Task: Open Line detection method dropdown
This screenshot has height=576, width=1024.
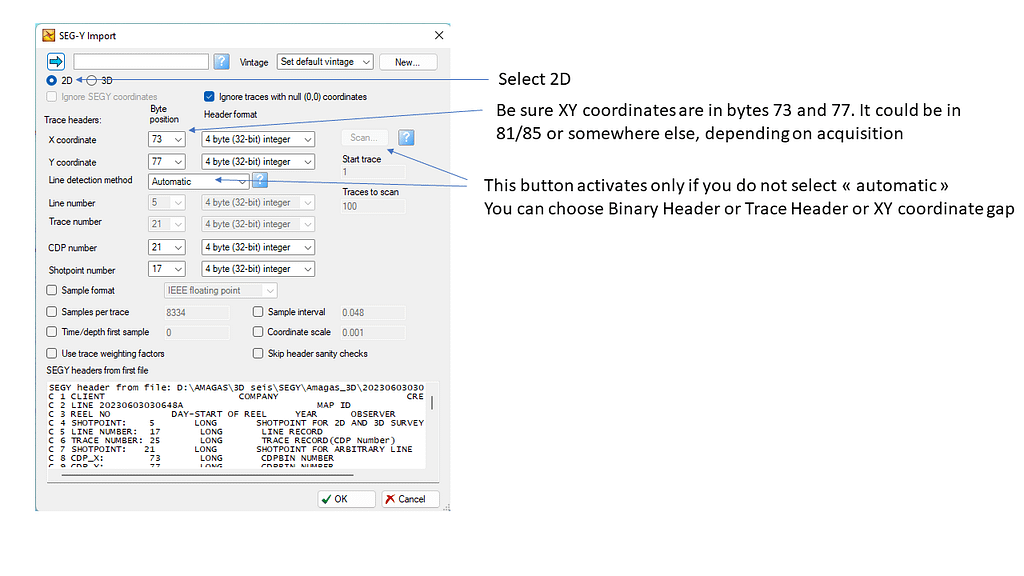Action: [x=199, y=181]
